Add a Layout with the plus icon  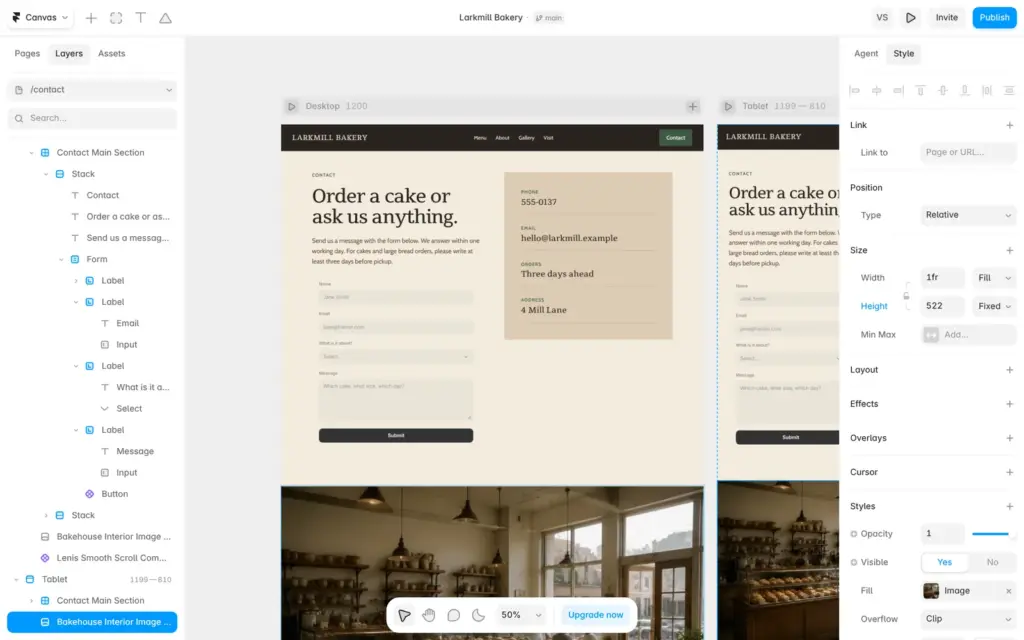point(1009,370)
